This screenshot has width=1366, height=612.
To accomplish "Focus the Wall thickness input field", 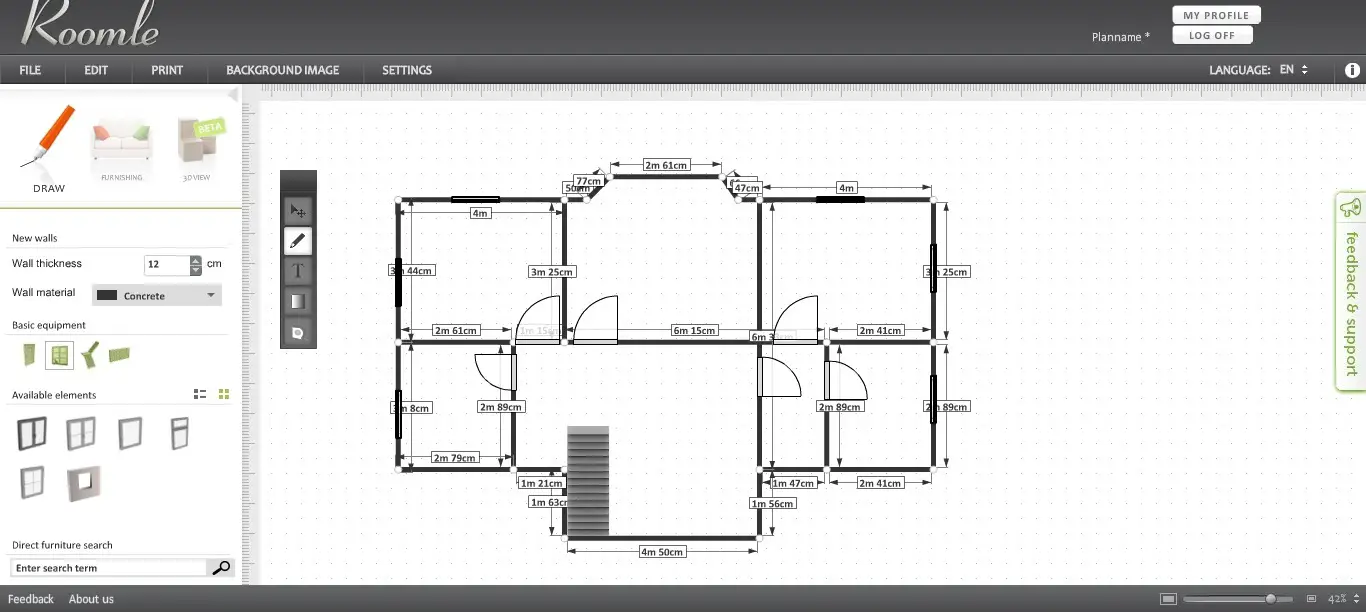I will [167, 264].
